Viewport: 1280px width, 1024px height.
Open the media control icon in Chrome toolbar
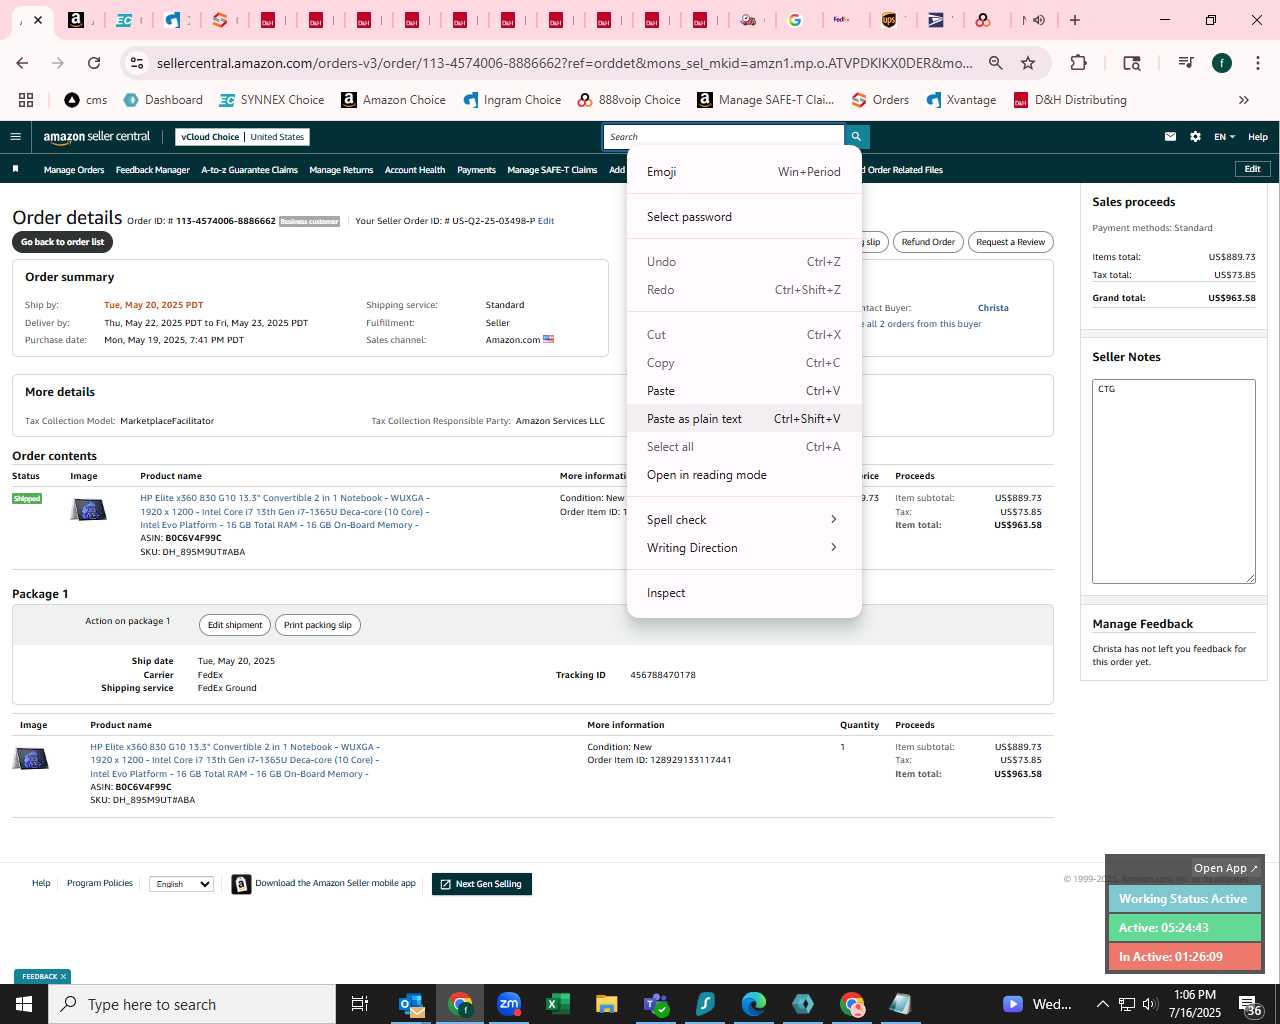tap(1186, 63)
